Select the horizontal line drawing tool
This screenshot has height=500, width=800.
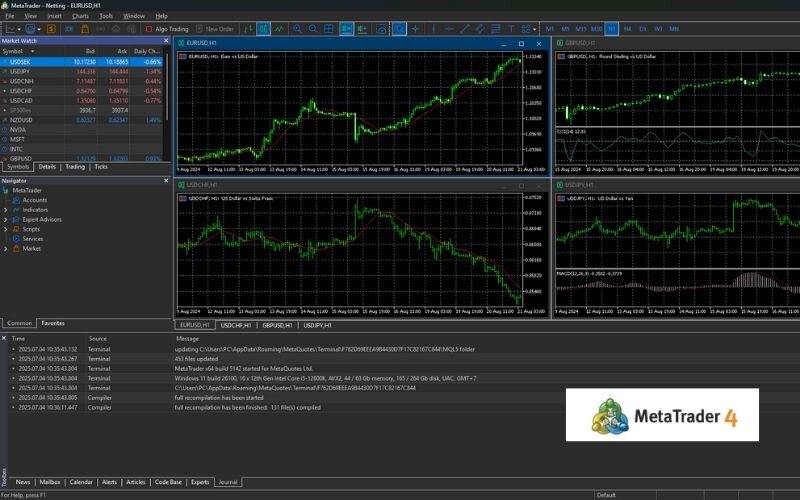click(x=449, y=29)
